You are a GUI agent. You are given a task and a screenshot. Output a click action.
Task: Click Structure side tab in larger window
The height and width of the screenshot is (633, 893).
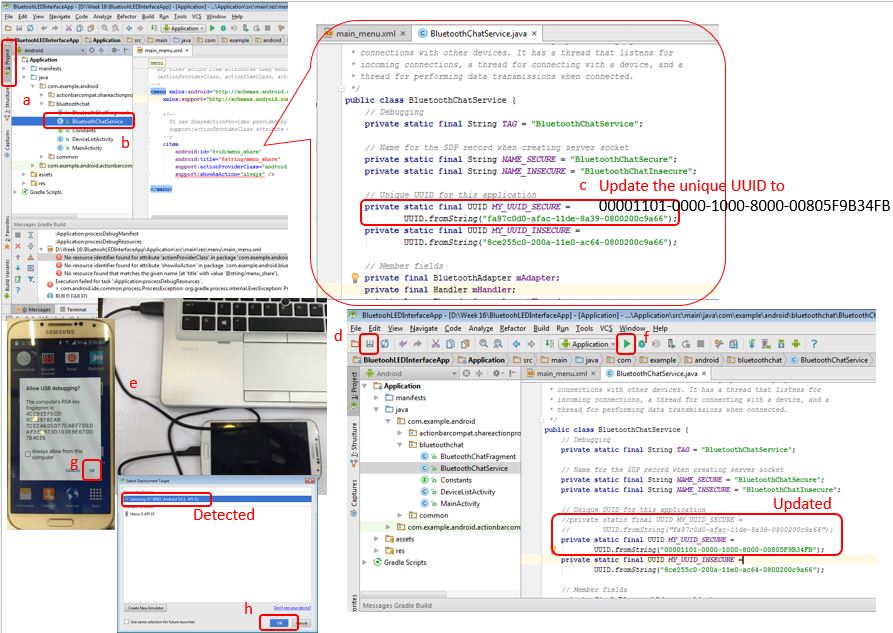coord(354,447)
